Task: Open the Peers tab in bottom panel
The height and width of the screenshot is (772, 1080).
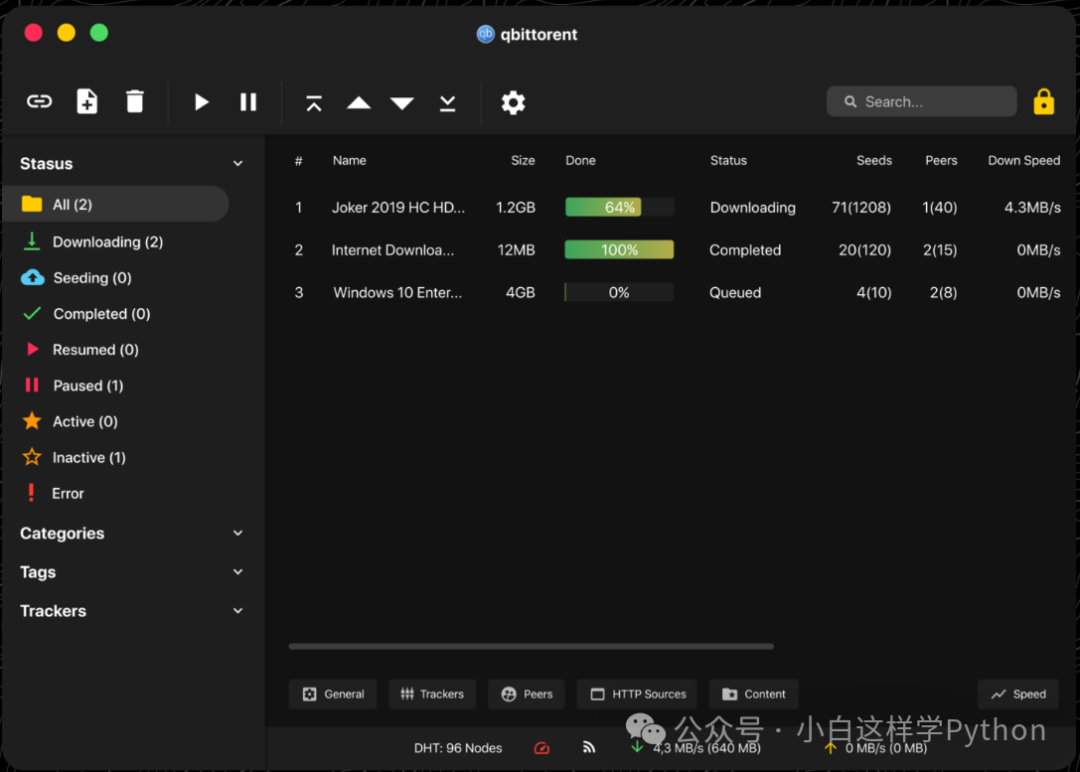Action: (527, 694)
